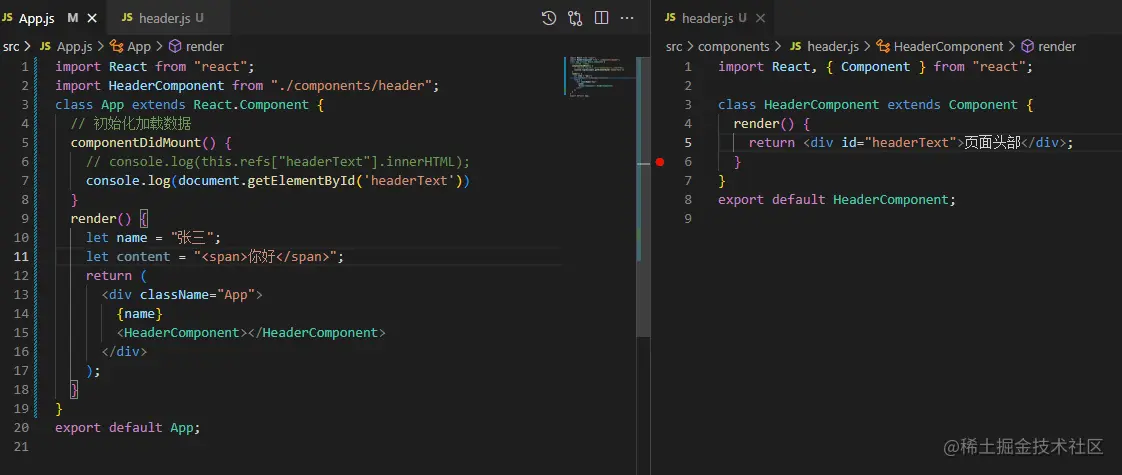The height and width of the screenshot is (475, 1122).
Task: Click the 初始化加载数据 comment
Action: click(x=131, y=124)
